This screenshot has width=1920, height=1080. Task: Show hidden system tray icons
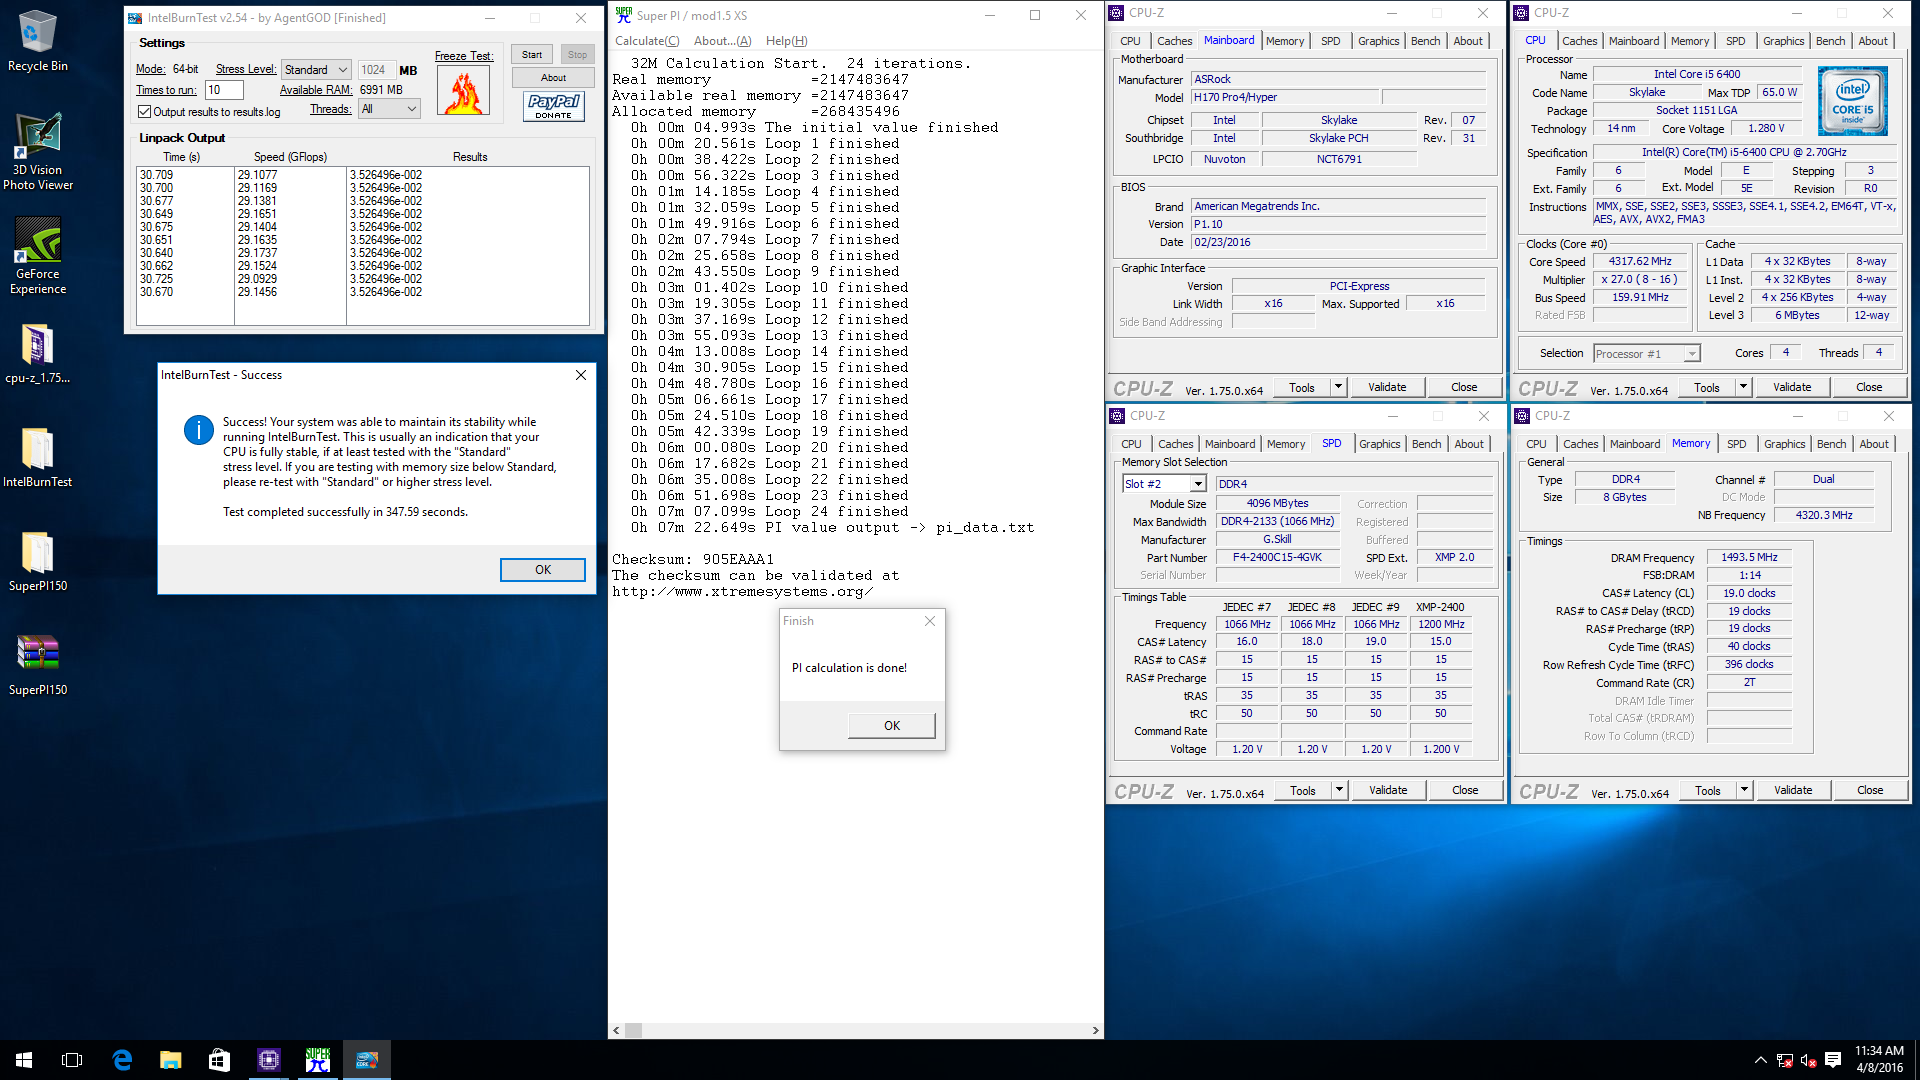1760,1060
